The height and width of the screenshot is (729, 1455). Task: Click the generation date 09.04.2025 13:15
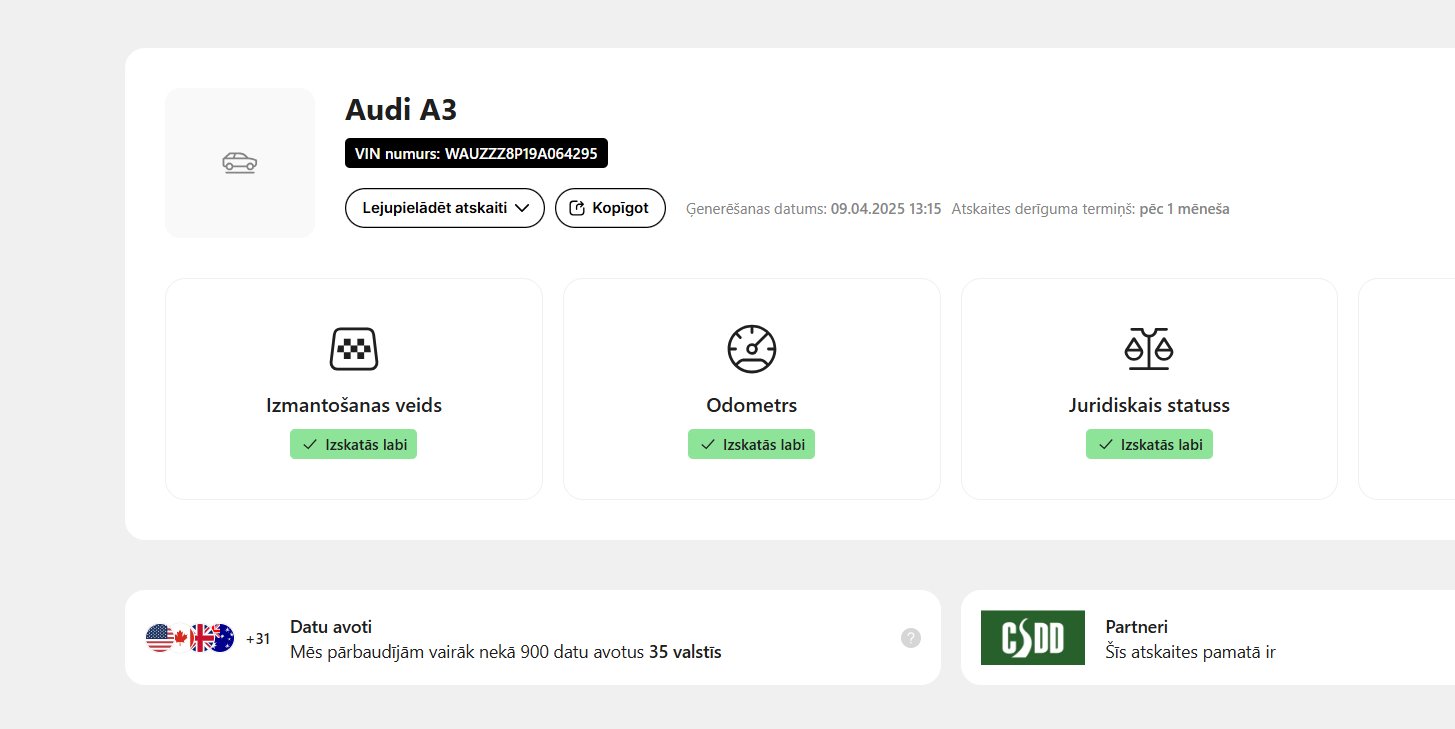pyautogui.click(x=886, y=209)
